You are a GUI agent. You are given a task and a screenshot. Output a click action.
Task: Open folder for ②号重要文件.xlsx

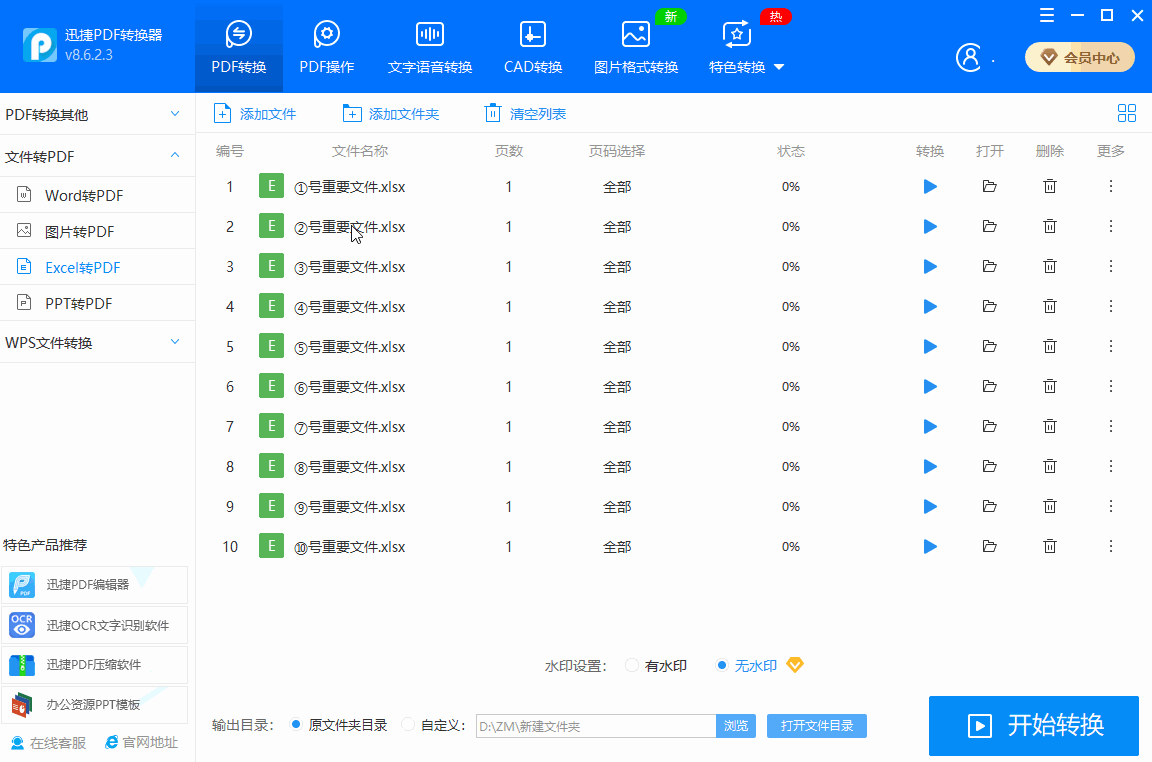click(x=990, y=226)
